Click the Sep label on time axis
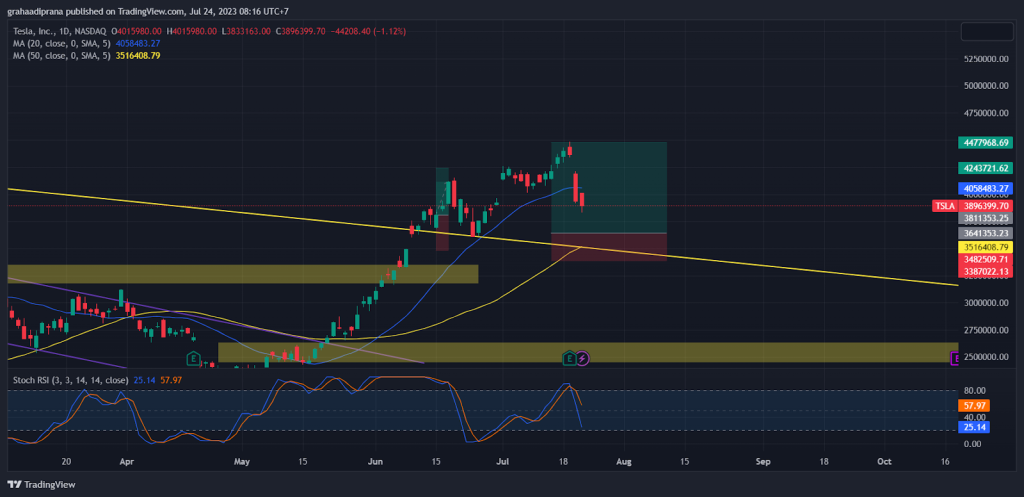The width and height of the screenshot is (1024, 497). [x=763, y=461]
